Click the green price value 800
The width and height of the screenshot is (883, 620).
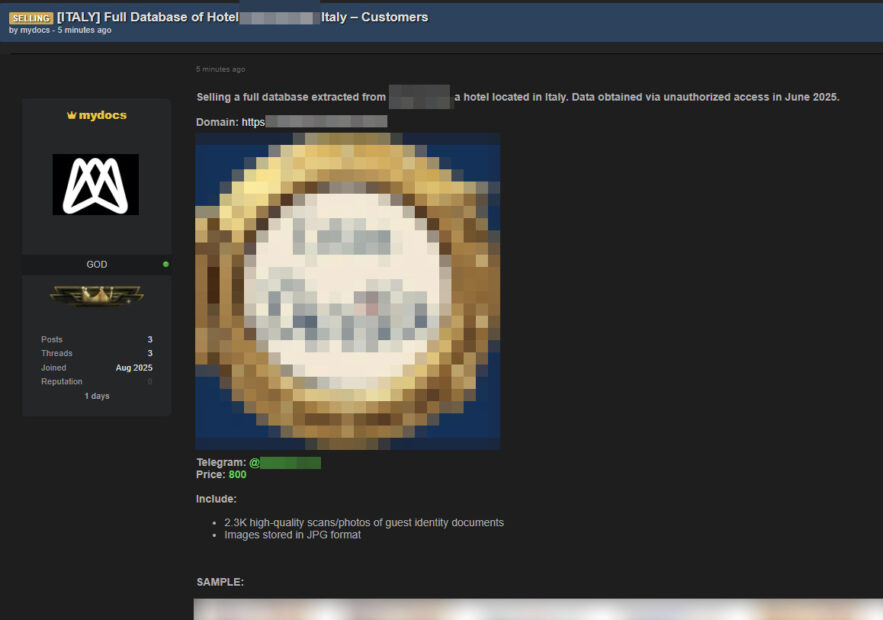click(237, 475)
